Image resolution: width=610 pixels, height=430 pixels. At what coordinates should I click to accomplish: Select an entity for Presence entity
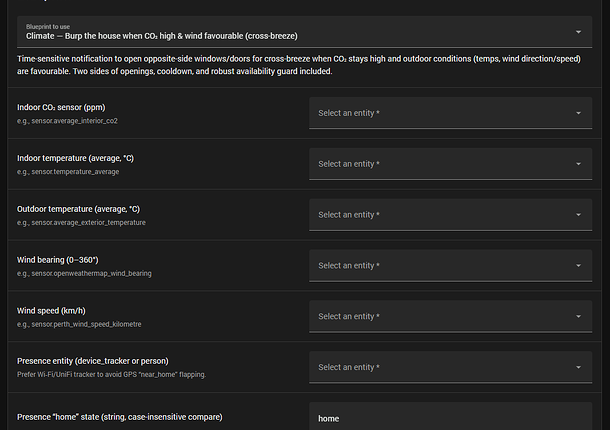pos(440,367)
